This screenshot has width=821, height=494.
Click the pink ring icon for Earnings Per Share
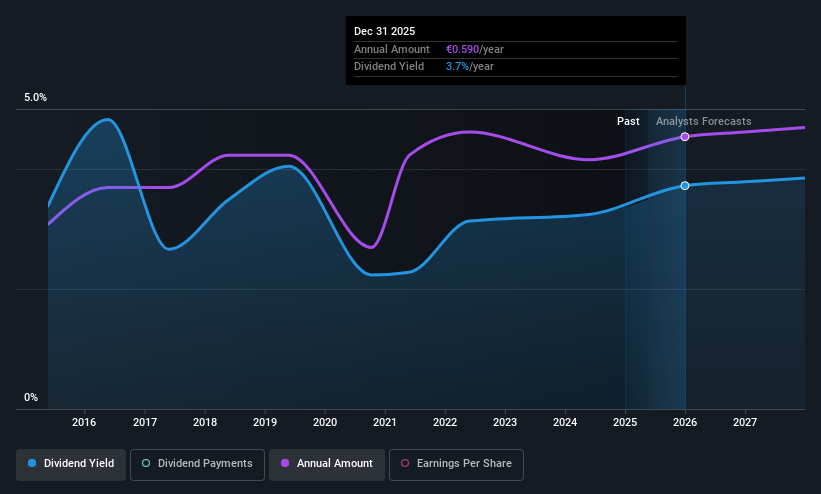405,463
